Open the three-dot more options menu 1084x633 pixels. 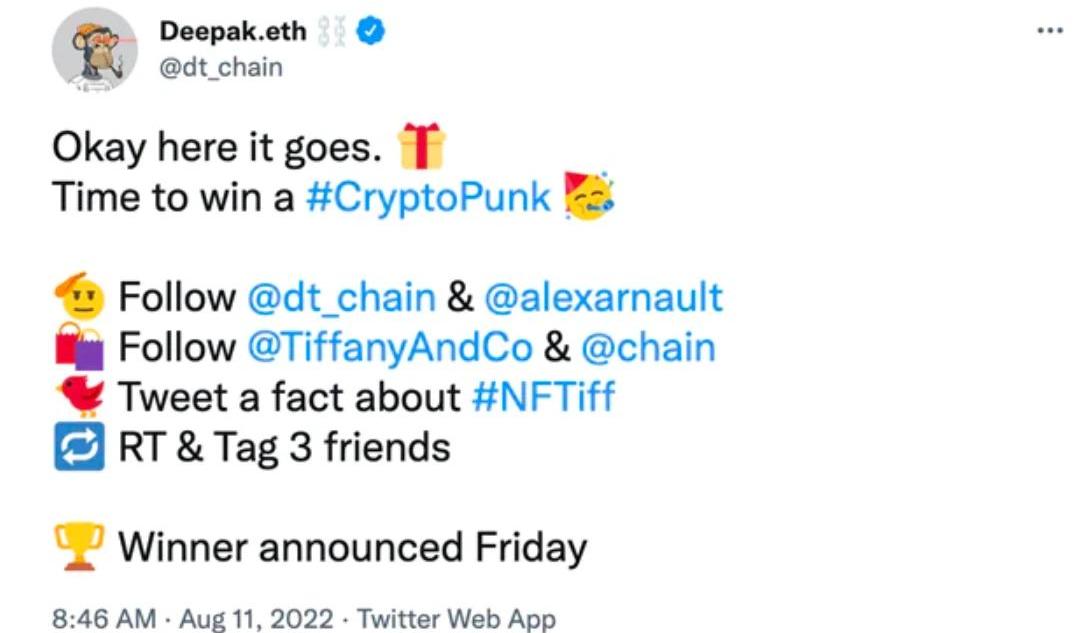1050,30
